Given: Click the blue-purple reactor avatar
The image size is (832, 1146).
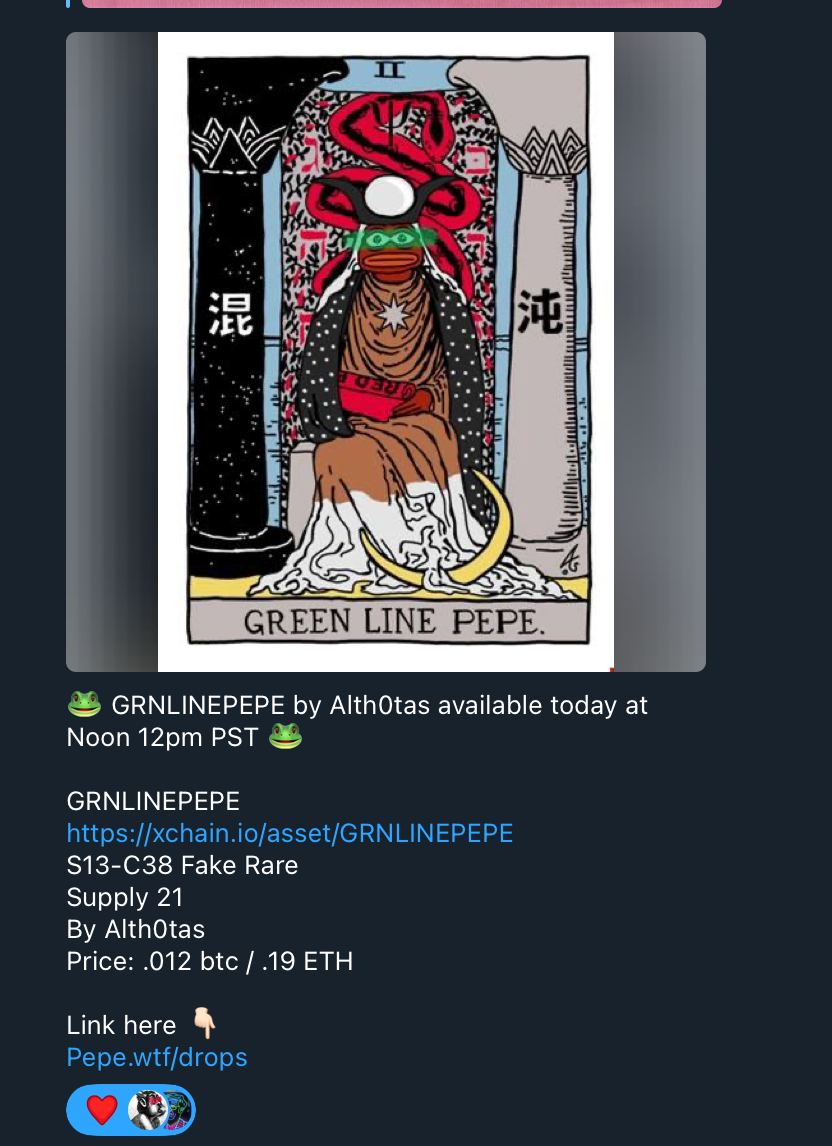Looking at the screenshot, I should pos(176,1109).
